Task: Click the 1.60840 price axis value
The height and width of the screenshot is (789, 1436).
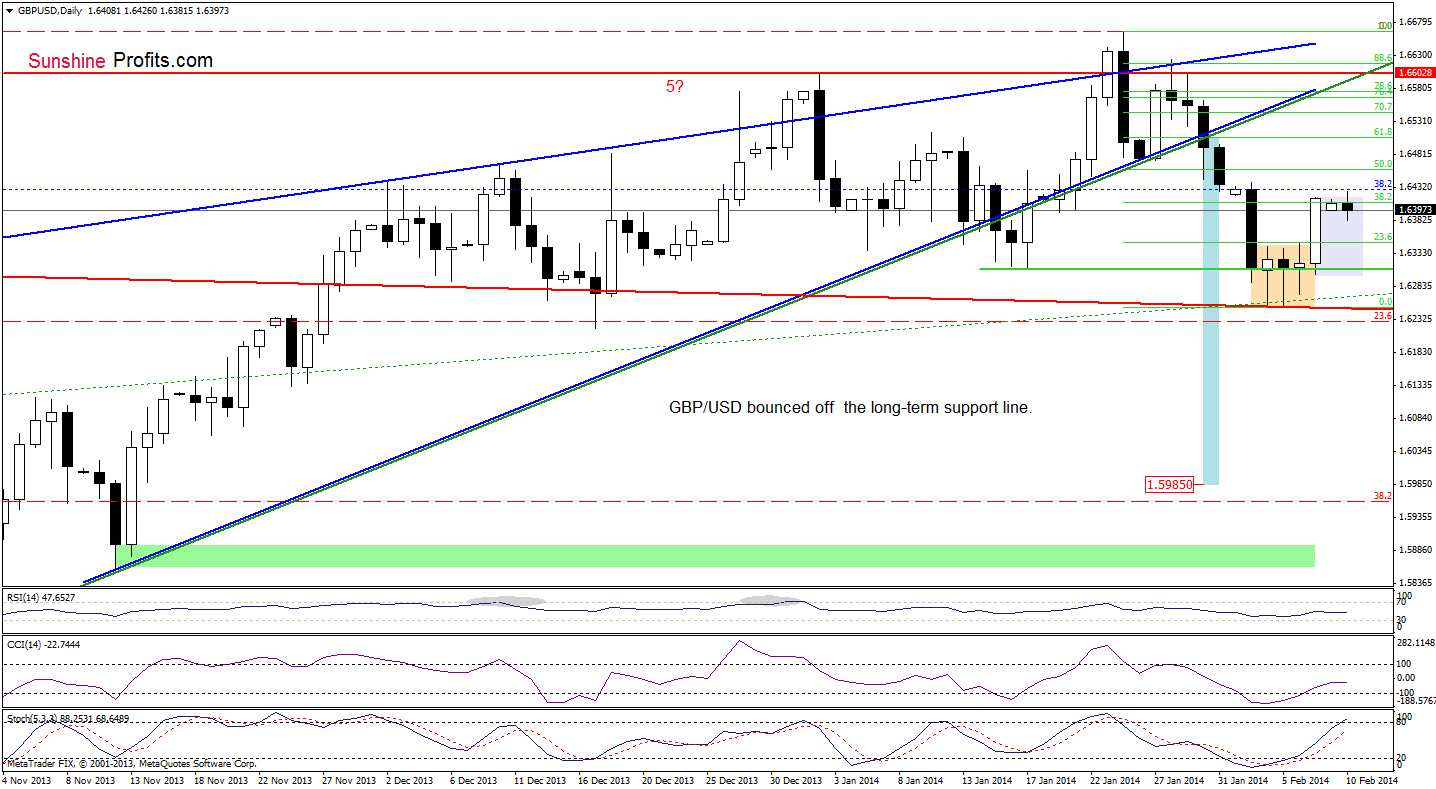Action: (x=1415, y=417)
